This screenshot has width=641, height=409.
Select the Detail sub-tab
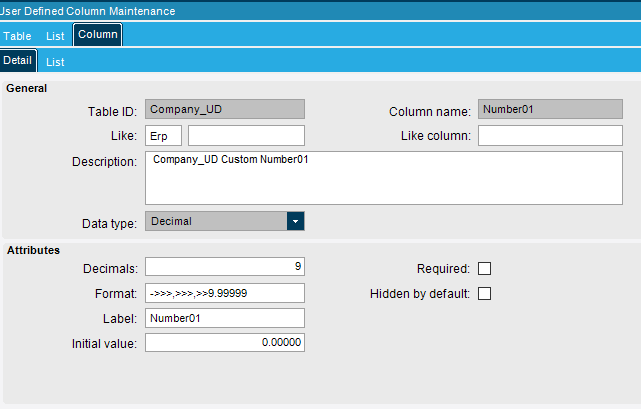point(18,61)
